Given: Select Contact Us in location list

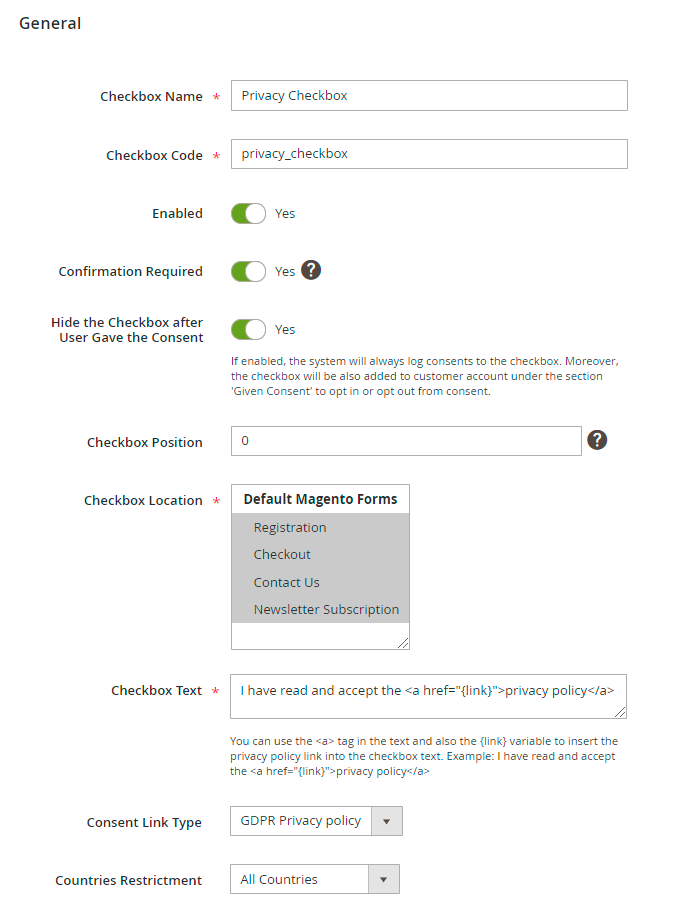Looking at the screenshot, I should click(287, 582).
